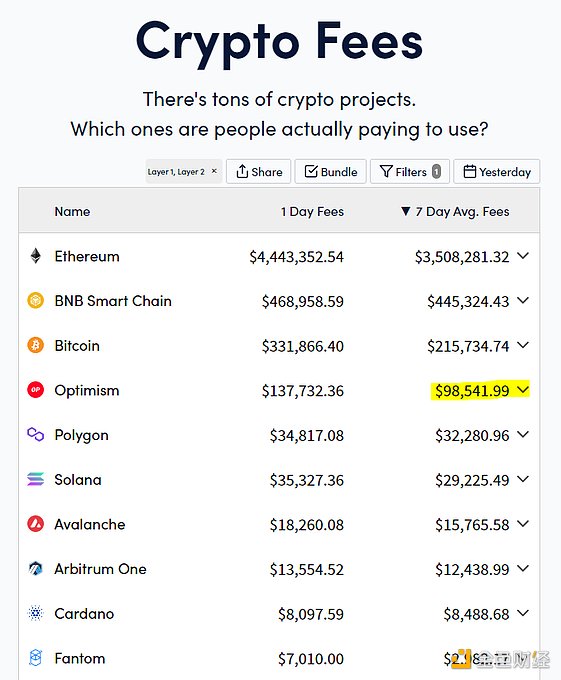Open the Yesterday date picker
This screenshot has height=680, width=561.
[x=497, y=172]
